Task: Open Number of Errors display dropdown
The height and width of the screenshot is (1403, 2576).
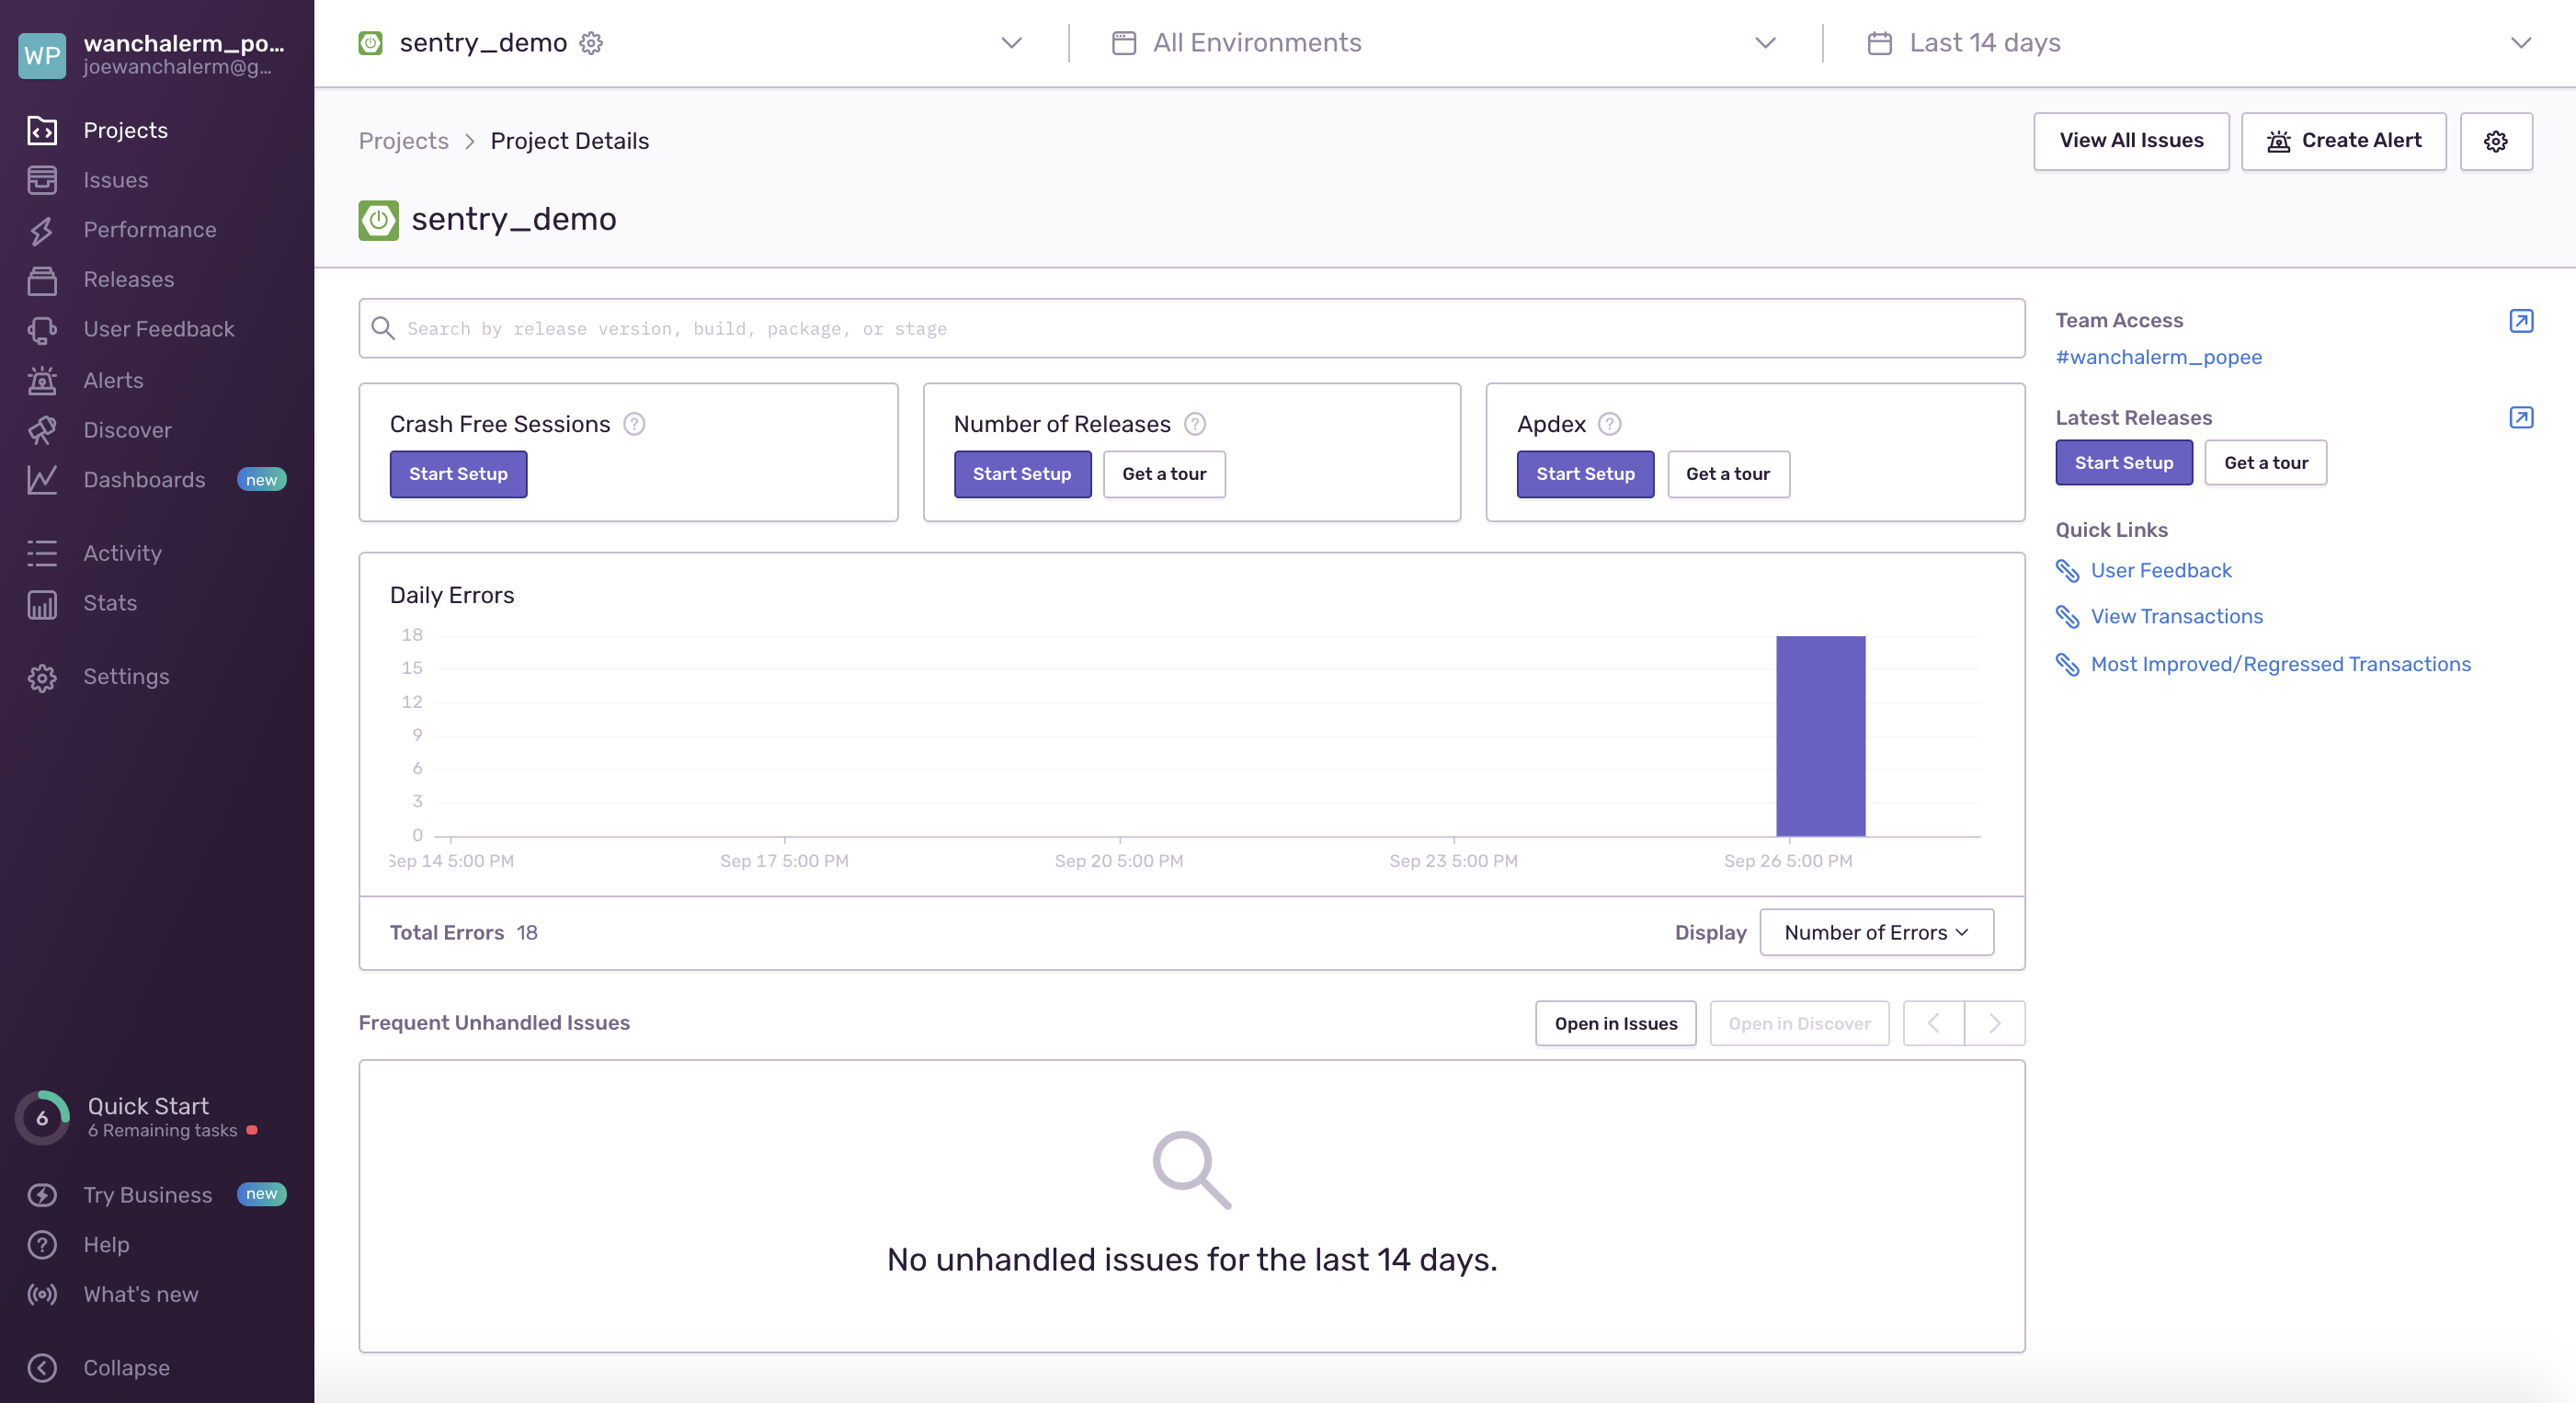Action: (x=1876, y=932)
